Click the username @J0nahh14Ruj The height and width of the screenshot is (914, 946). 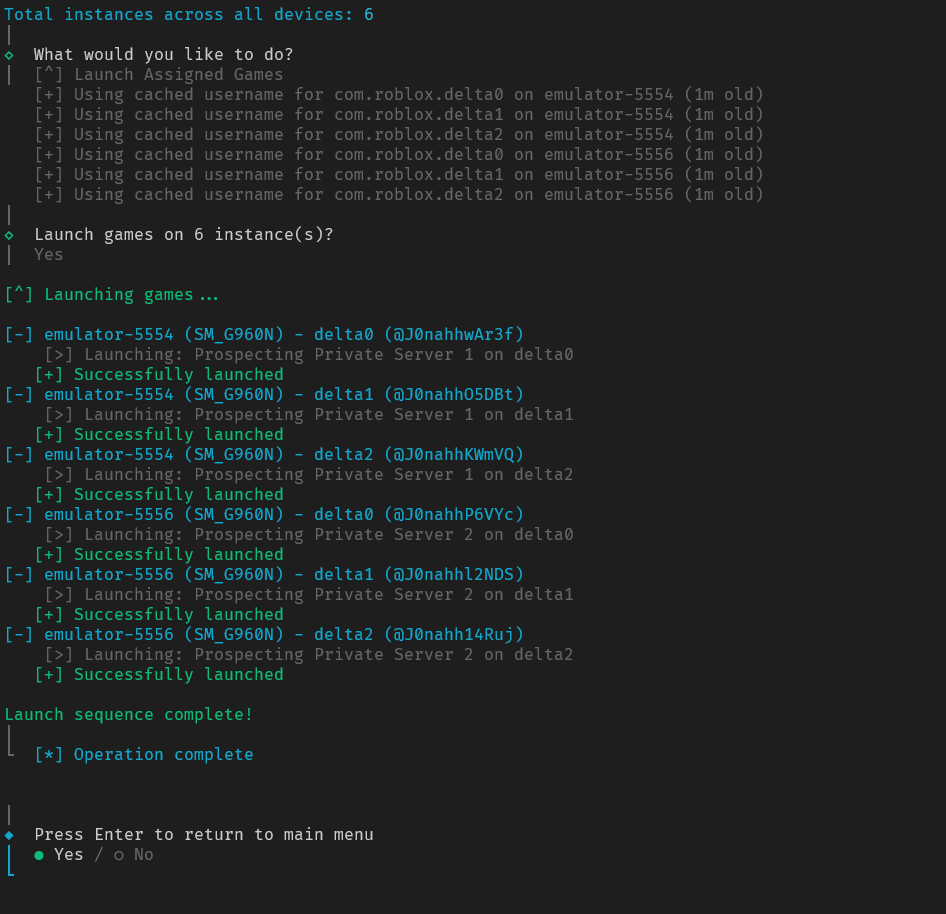[x=454, y=634]
